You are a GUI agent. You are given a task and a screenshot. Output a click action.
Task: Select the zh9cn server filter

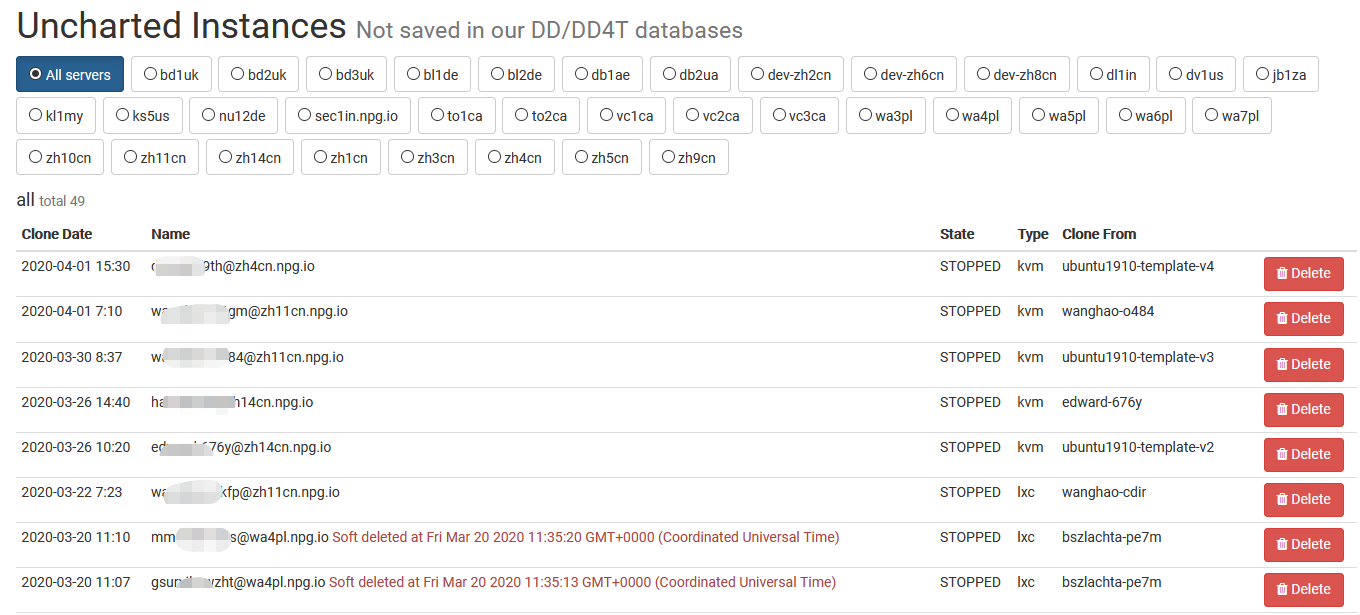point(689,158)
